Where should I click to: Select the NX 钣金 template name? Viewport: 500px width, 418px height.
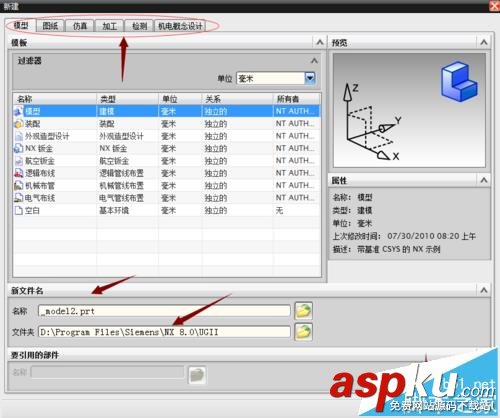tap(39, 148)
